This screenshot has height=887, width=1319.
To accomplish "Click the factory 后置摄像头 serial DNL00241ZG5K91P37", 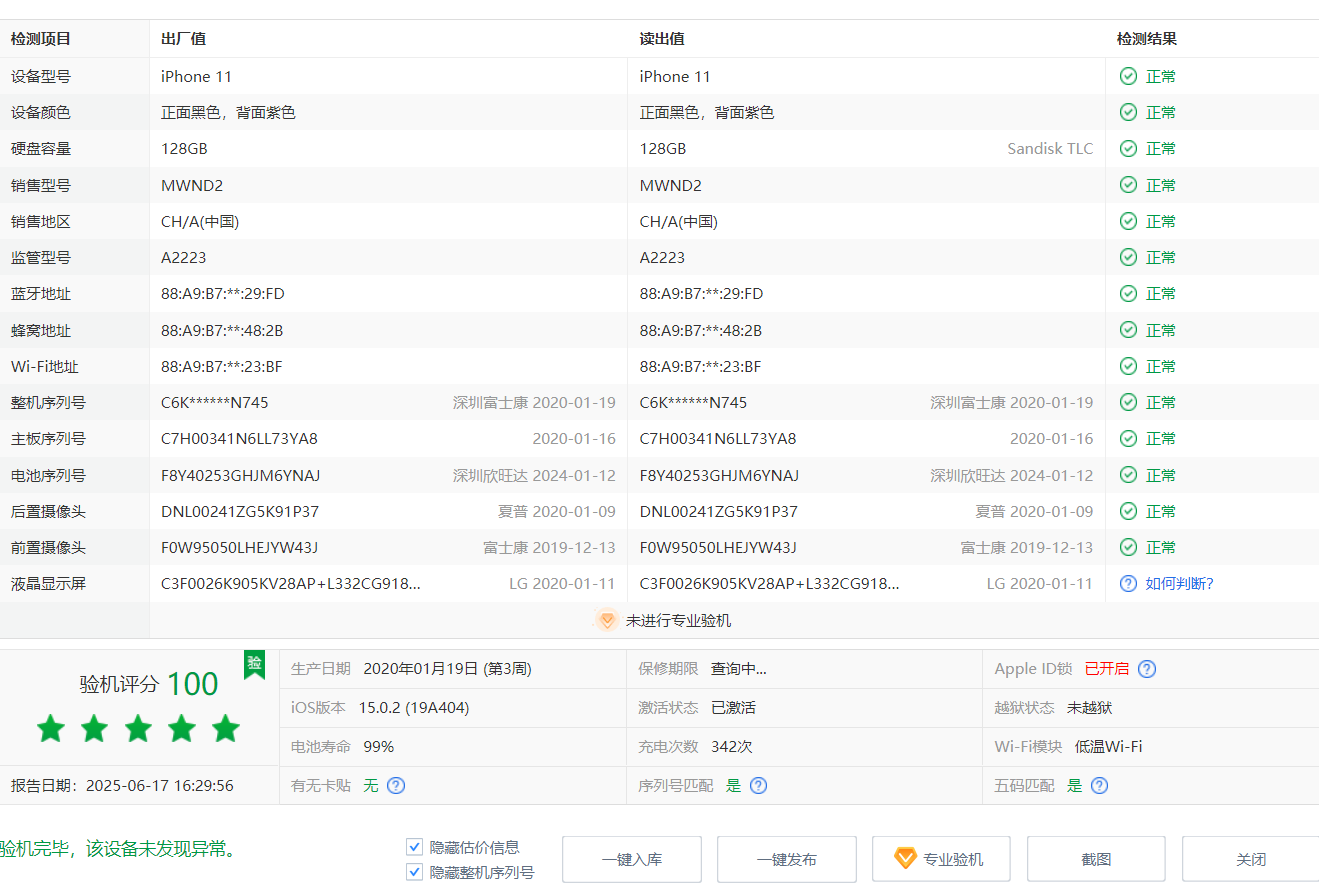I will click(240, 511).
